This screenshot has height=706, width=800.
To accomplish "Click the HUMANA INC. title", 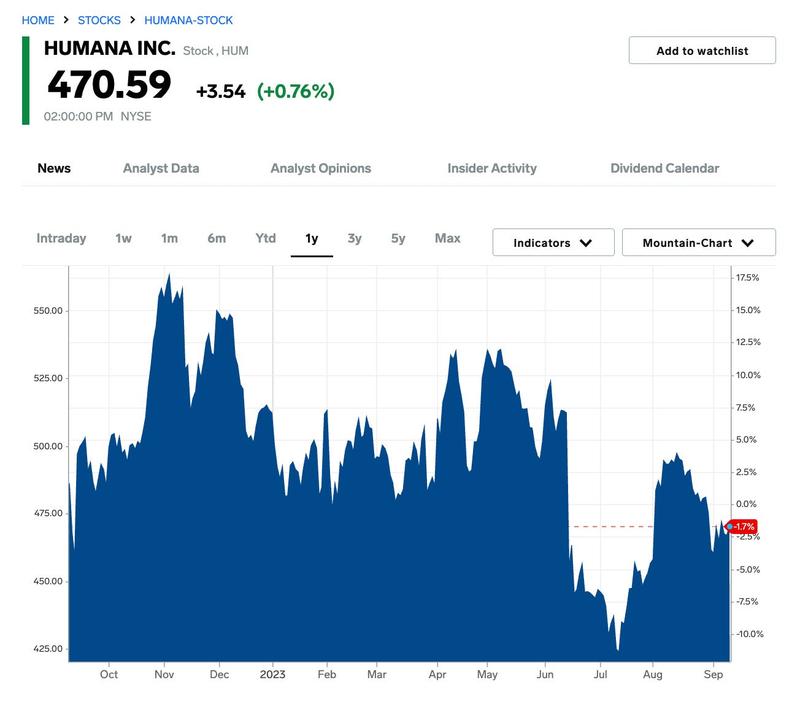I will coord(110,48).
